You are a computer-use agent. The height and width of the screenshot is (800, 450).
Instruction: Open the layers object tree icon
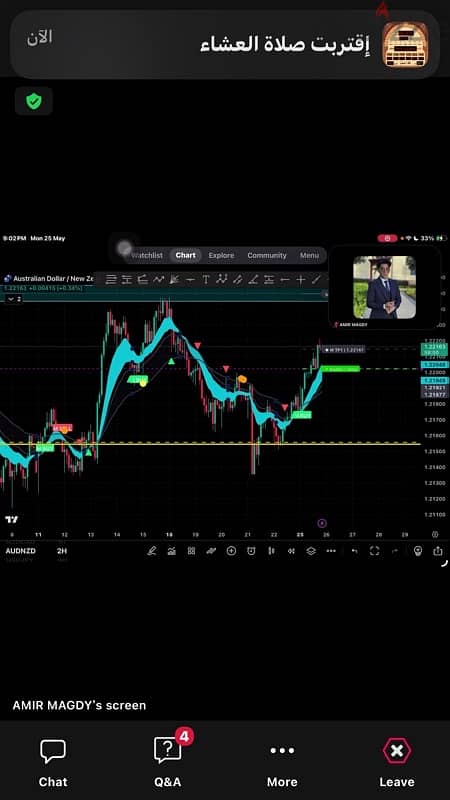(x=311, y=551)
